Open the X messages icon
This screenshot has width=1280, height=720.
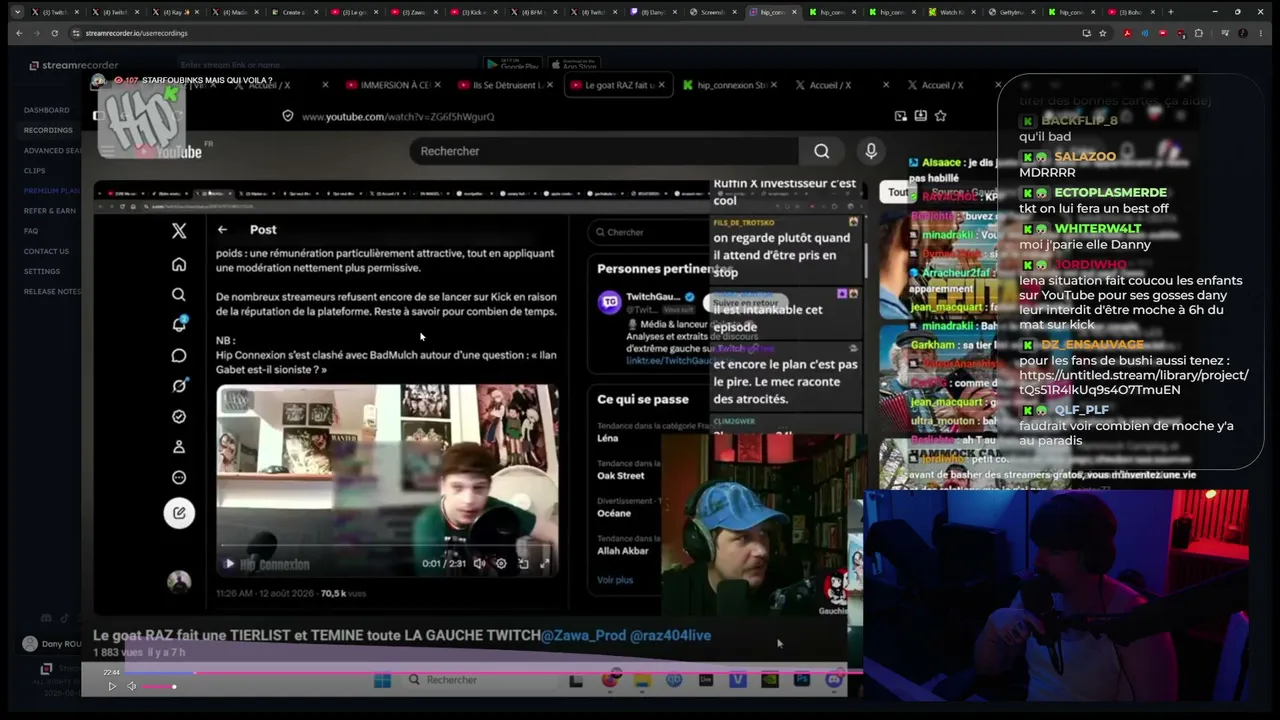(x=179, y=355)
